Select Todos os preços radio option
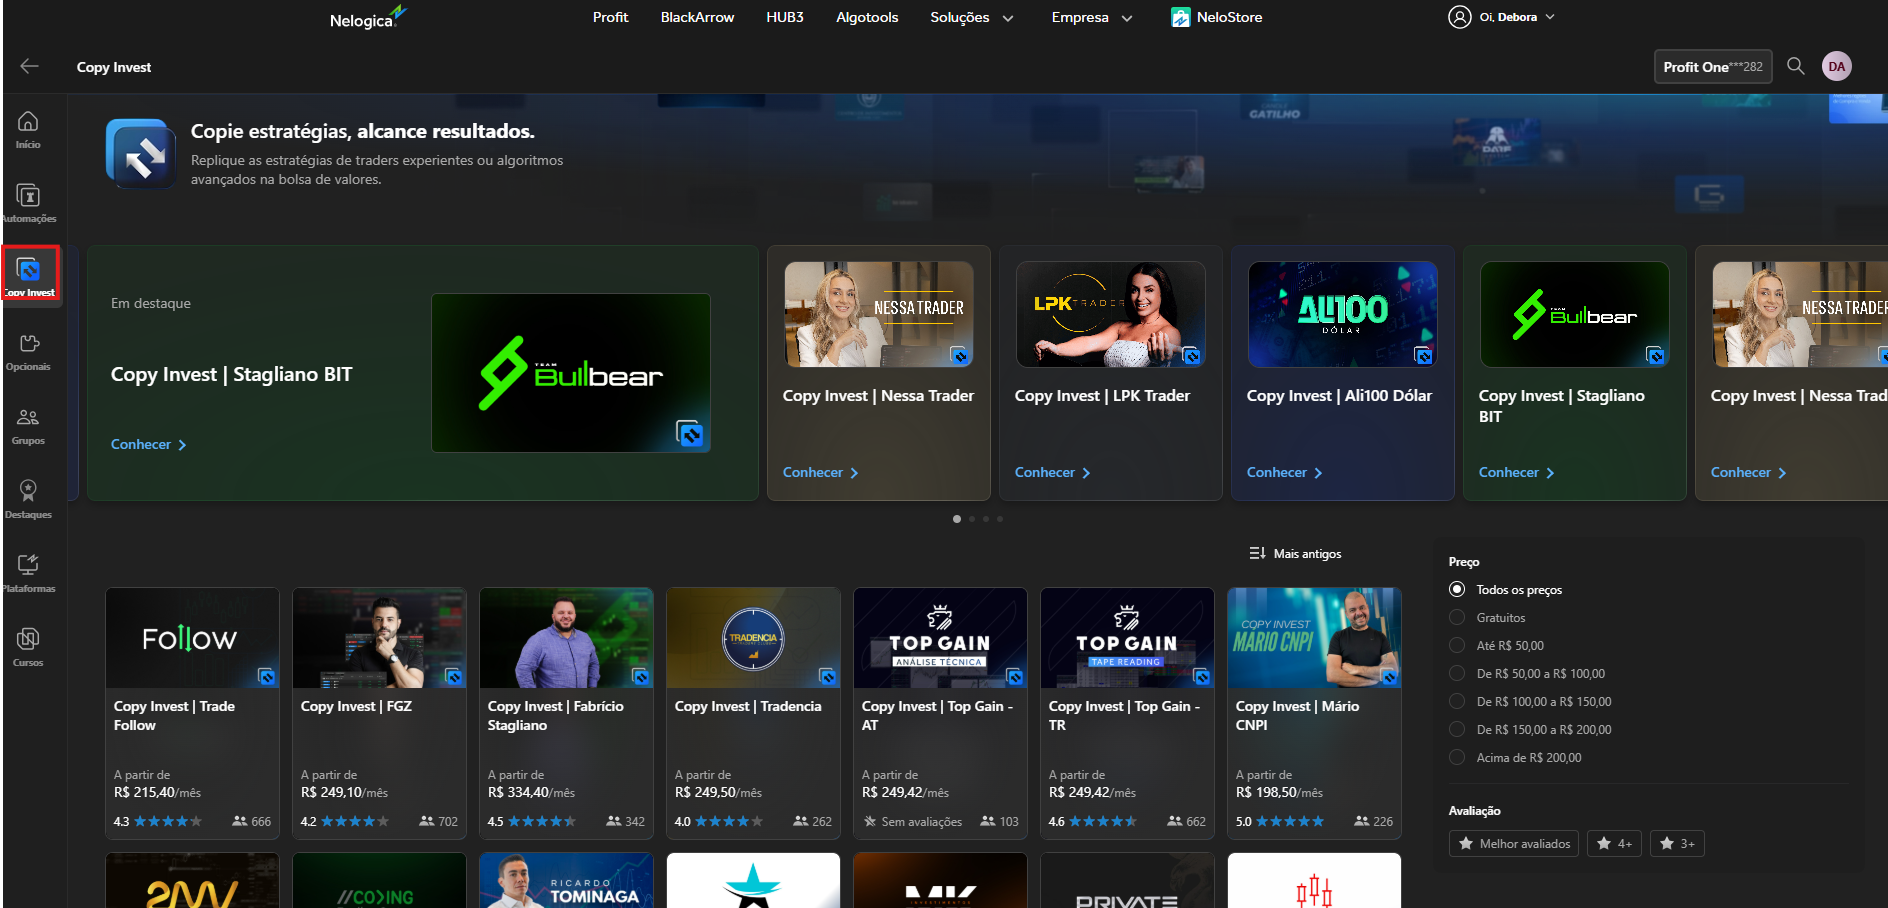1888x908 pixels. [x=1457, y=589]
